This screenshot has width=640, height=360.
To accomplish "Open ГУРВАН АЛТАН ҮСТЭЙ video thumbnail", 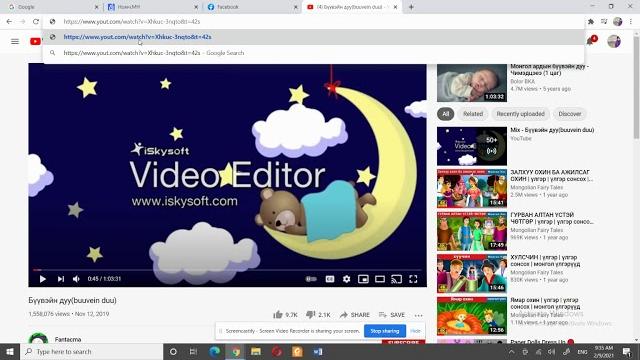I will tap(472, 231).
